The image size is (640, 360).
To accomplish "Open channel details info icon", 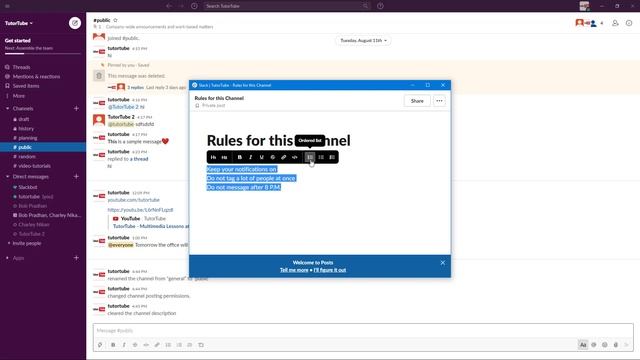I will 629,23.
